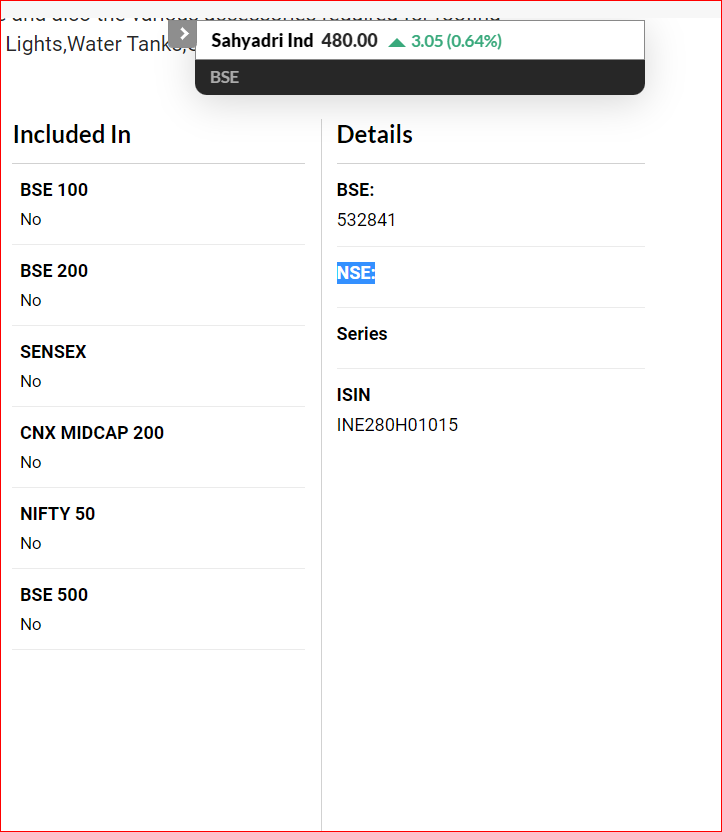Click the CNX MIDCAP 200 label

(92, 433)
